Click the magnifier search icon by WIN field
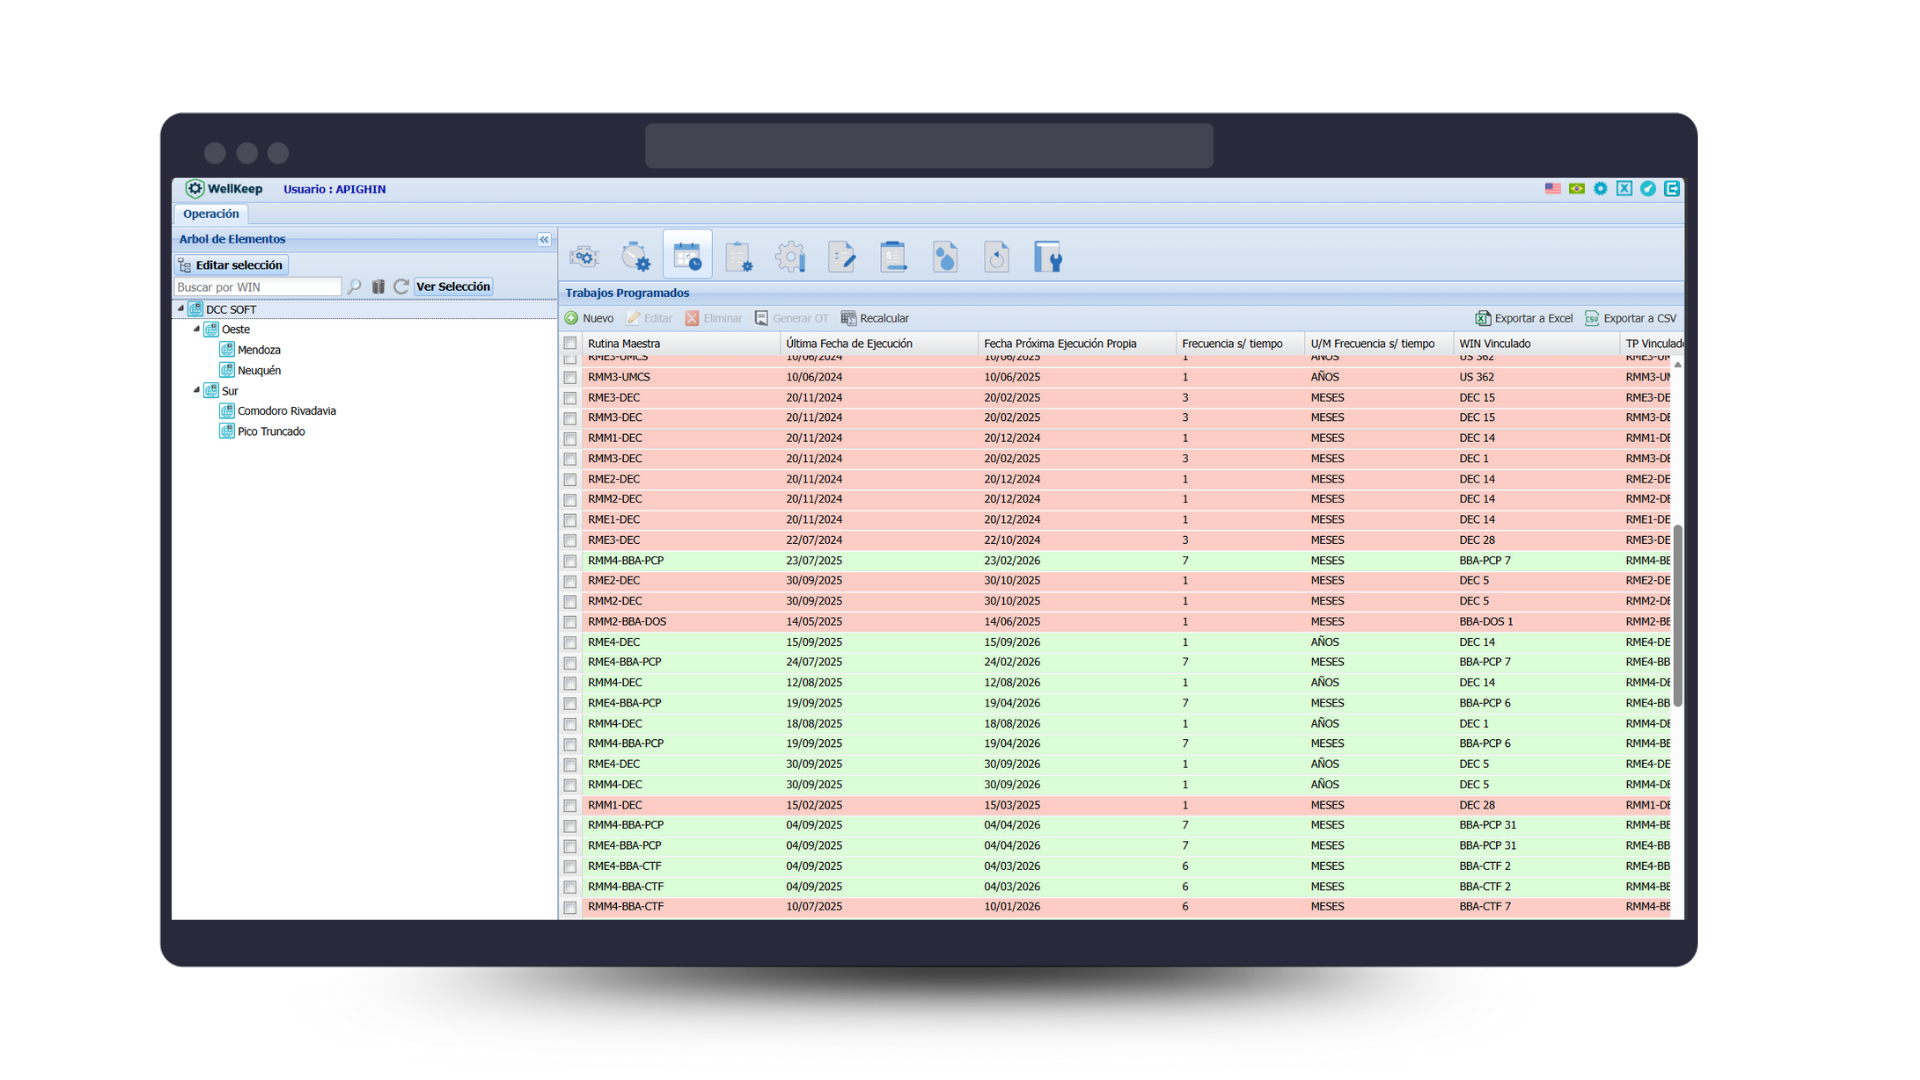1920x1080 pixels. (354, 287)
